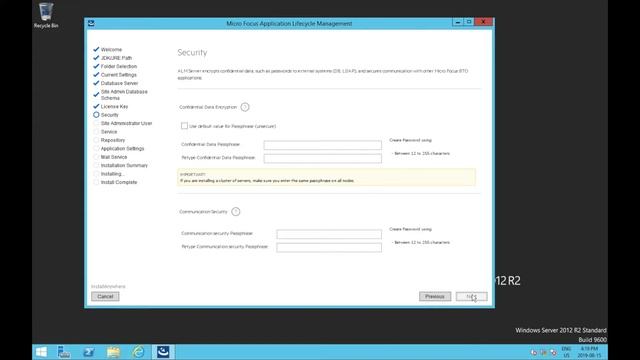Open help for Communication Security
The image size is (640, 360).
click(236, 211)
